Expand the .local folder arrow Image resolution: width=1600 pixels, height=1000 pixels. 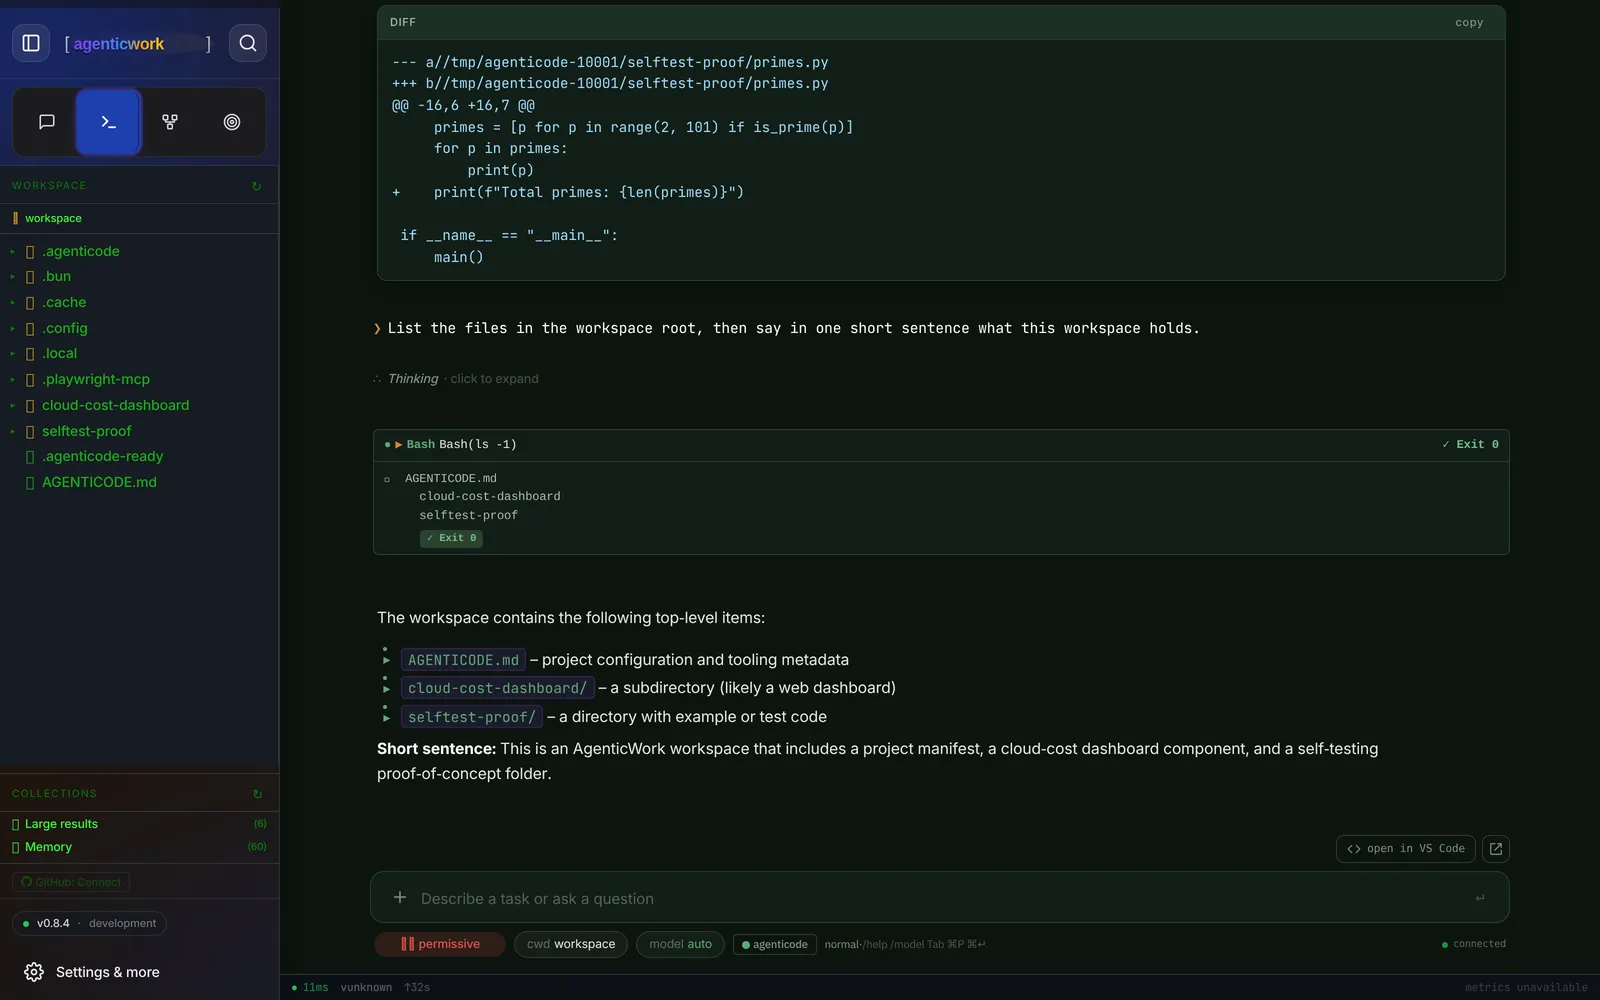coord(12,354)
